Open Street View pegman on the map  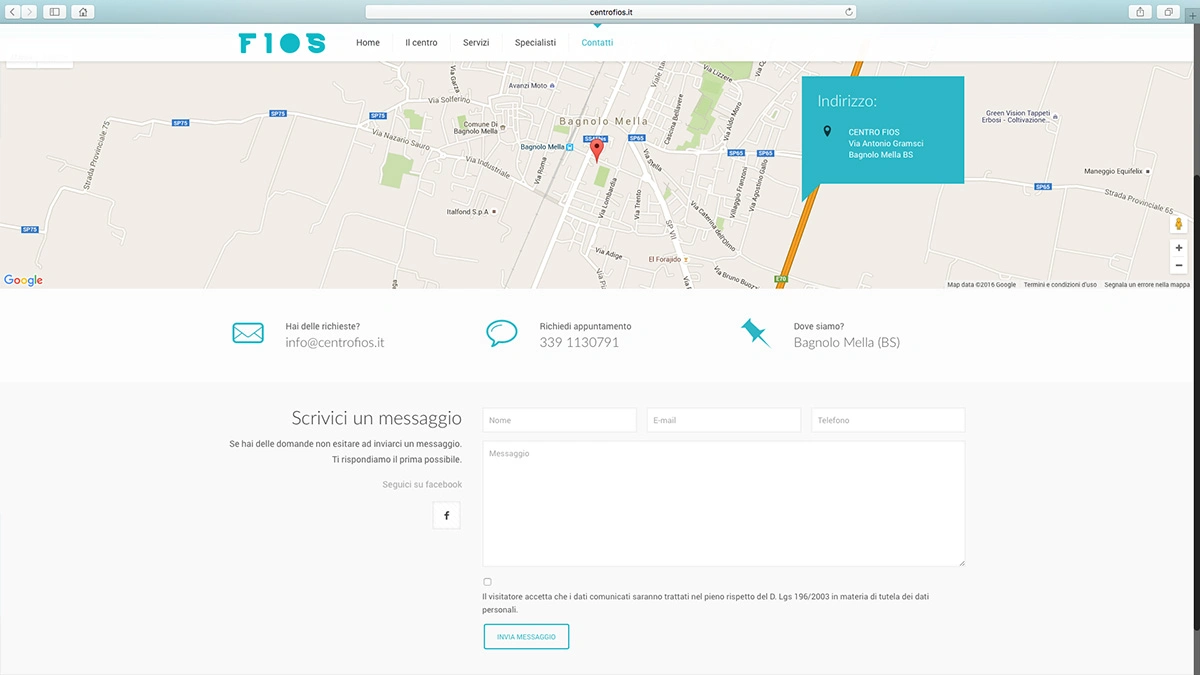point(1179,224)
